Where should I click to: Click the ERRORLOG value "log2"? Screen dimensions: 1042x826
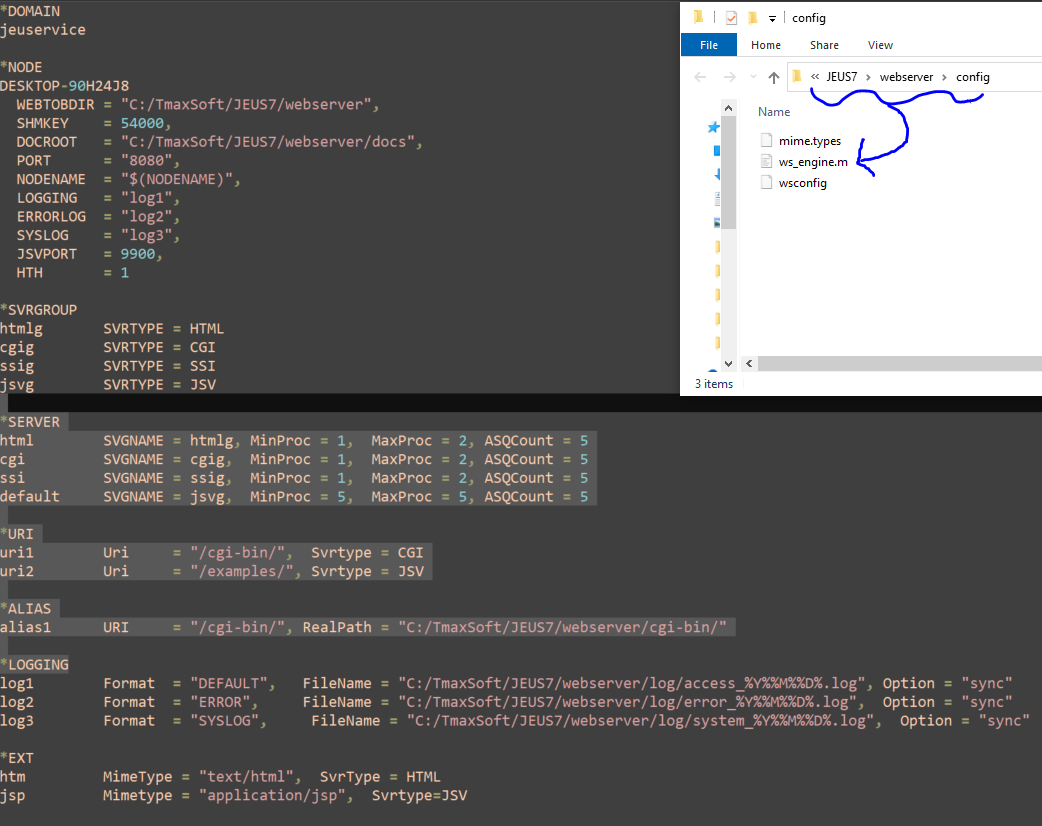pyautogui.click(x=147, y=217)
